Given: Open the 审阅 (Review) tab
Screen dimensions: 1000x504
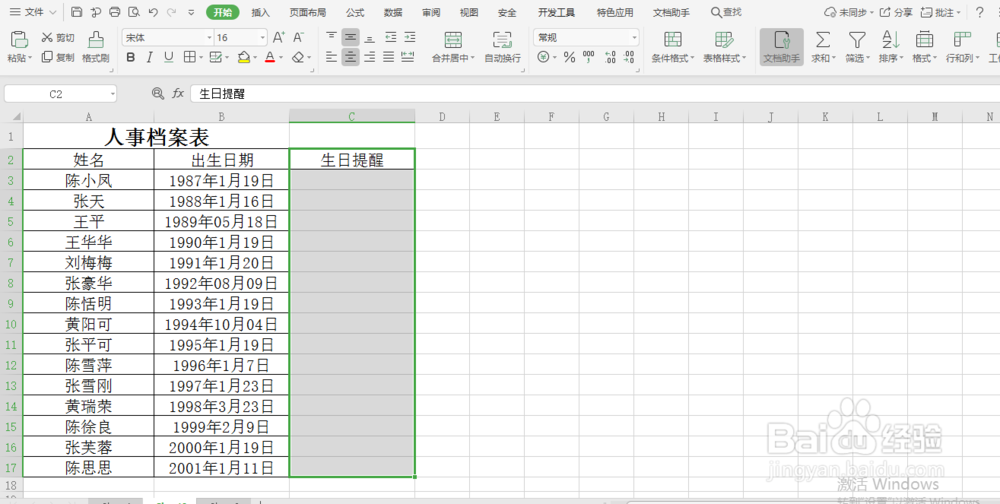Looking at the screenshot, I should (431, 12).
